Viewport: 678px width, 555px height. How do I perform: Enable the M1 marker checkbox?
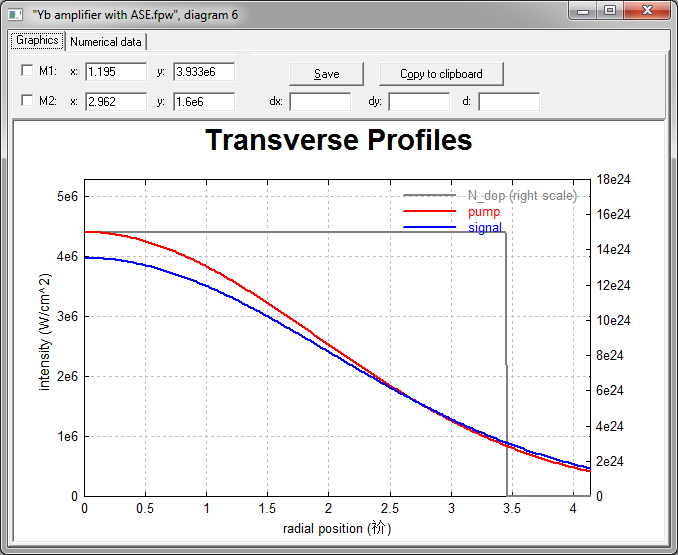point(27,70)
